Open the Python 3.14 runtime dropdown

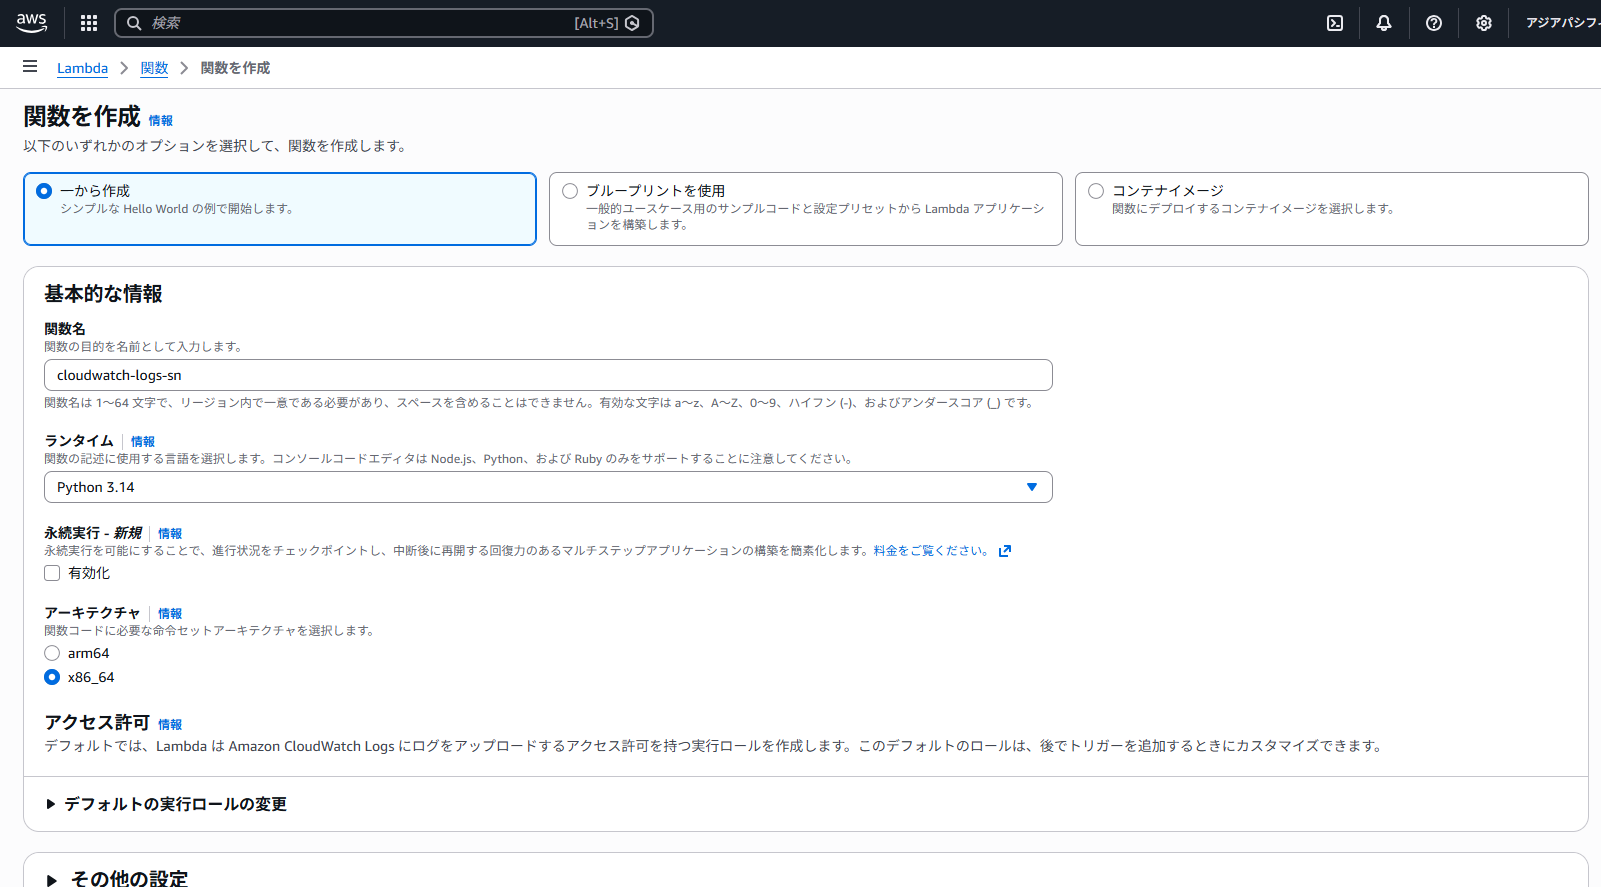pos(548,487)
